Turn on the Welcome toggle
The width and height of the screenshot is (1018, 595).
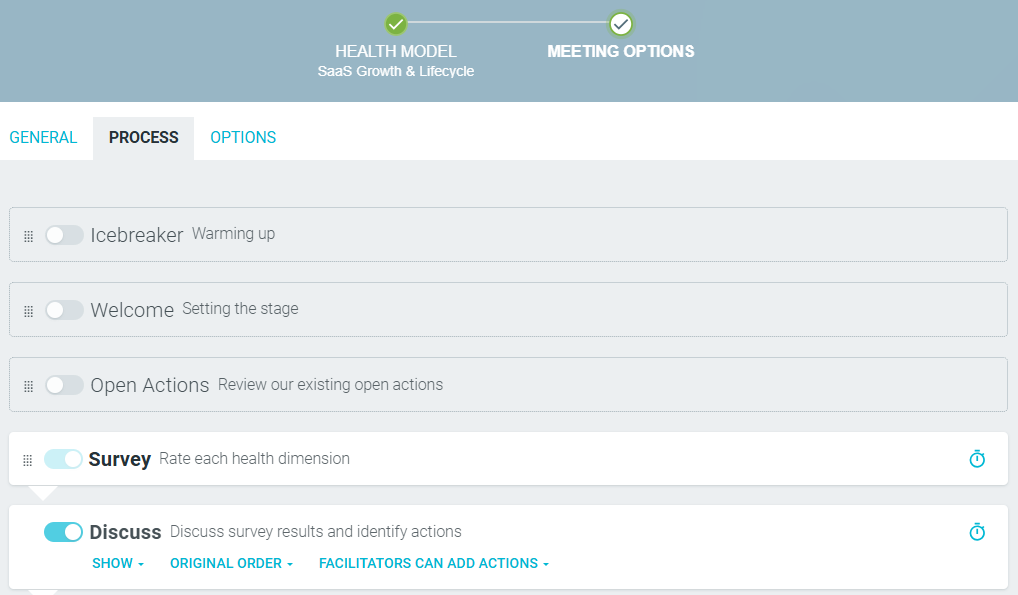pyautogui.click(x=64, y=310)
